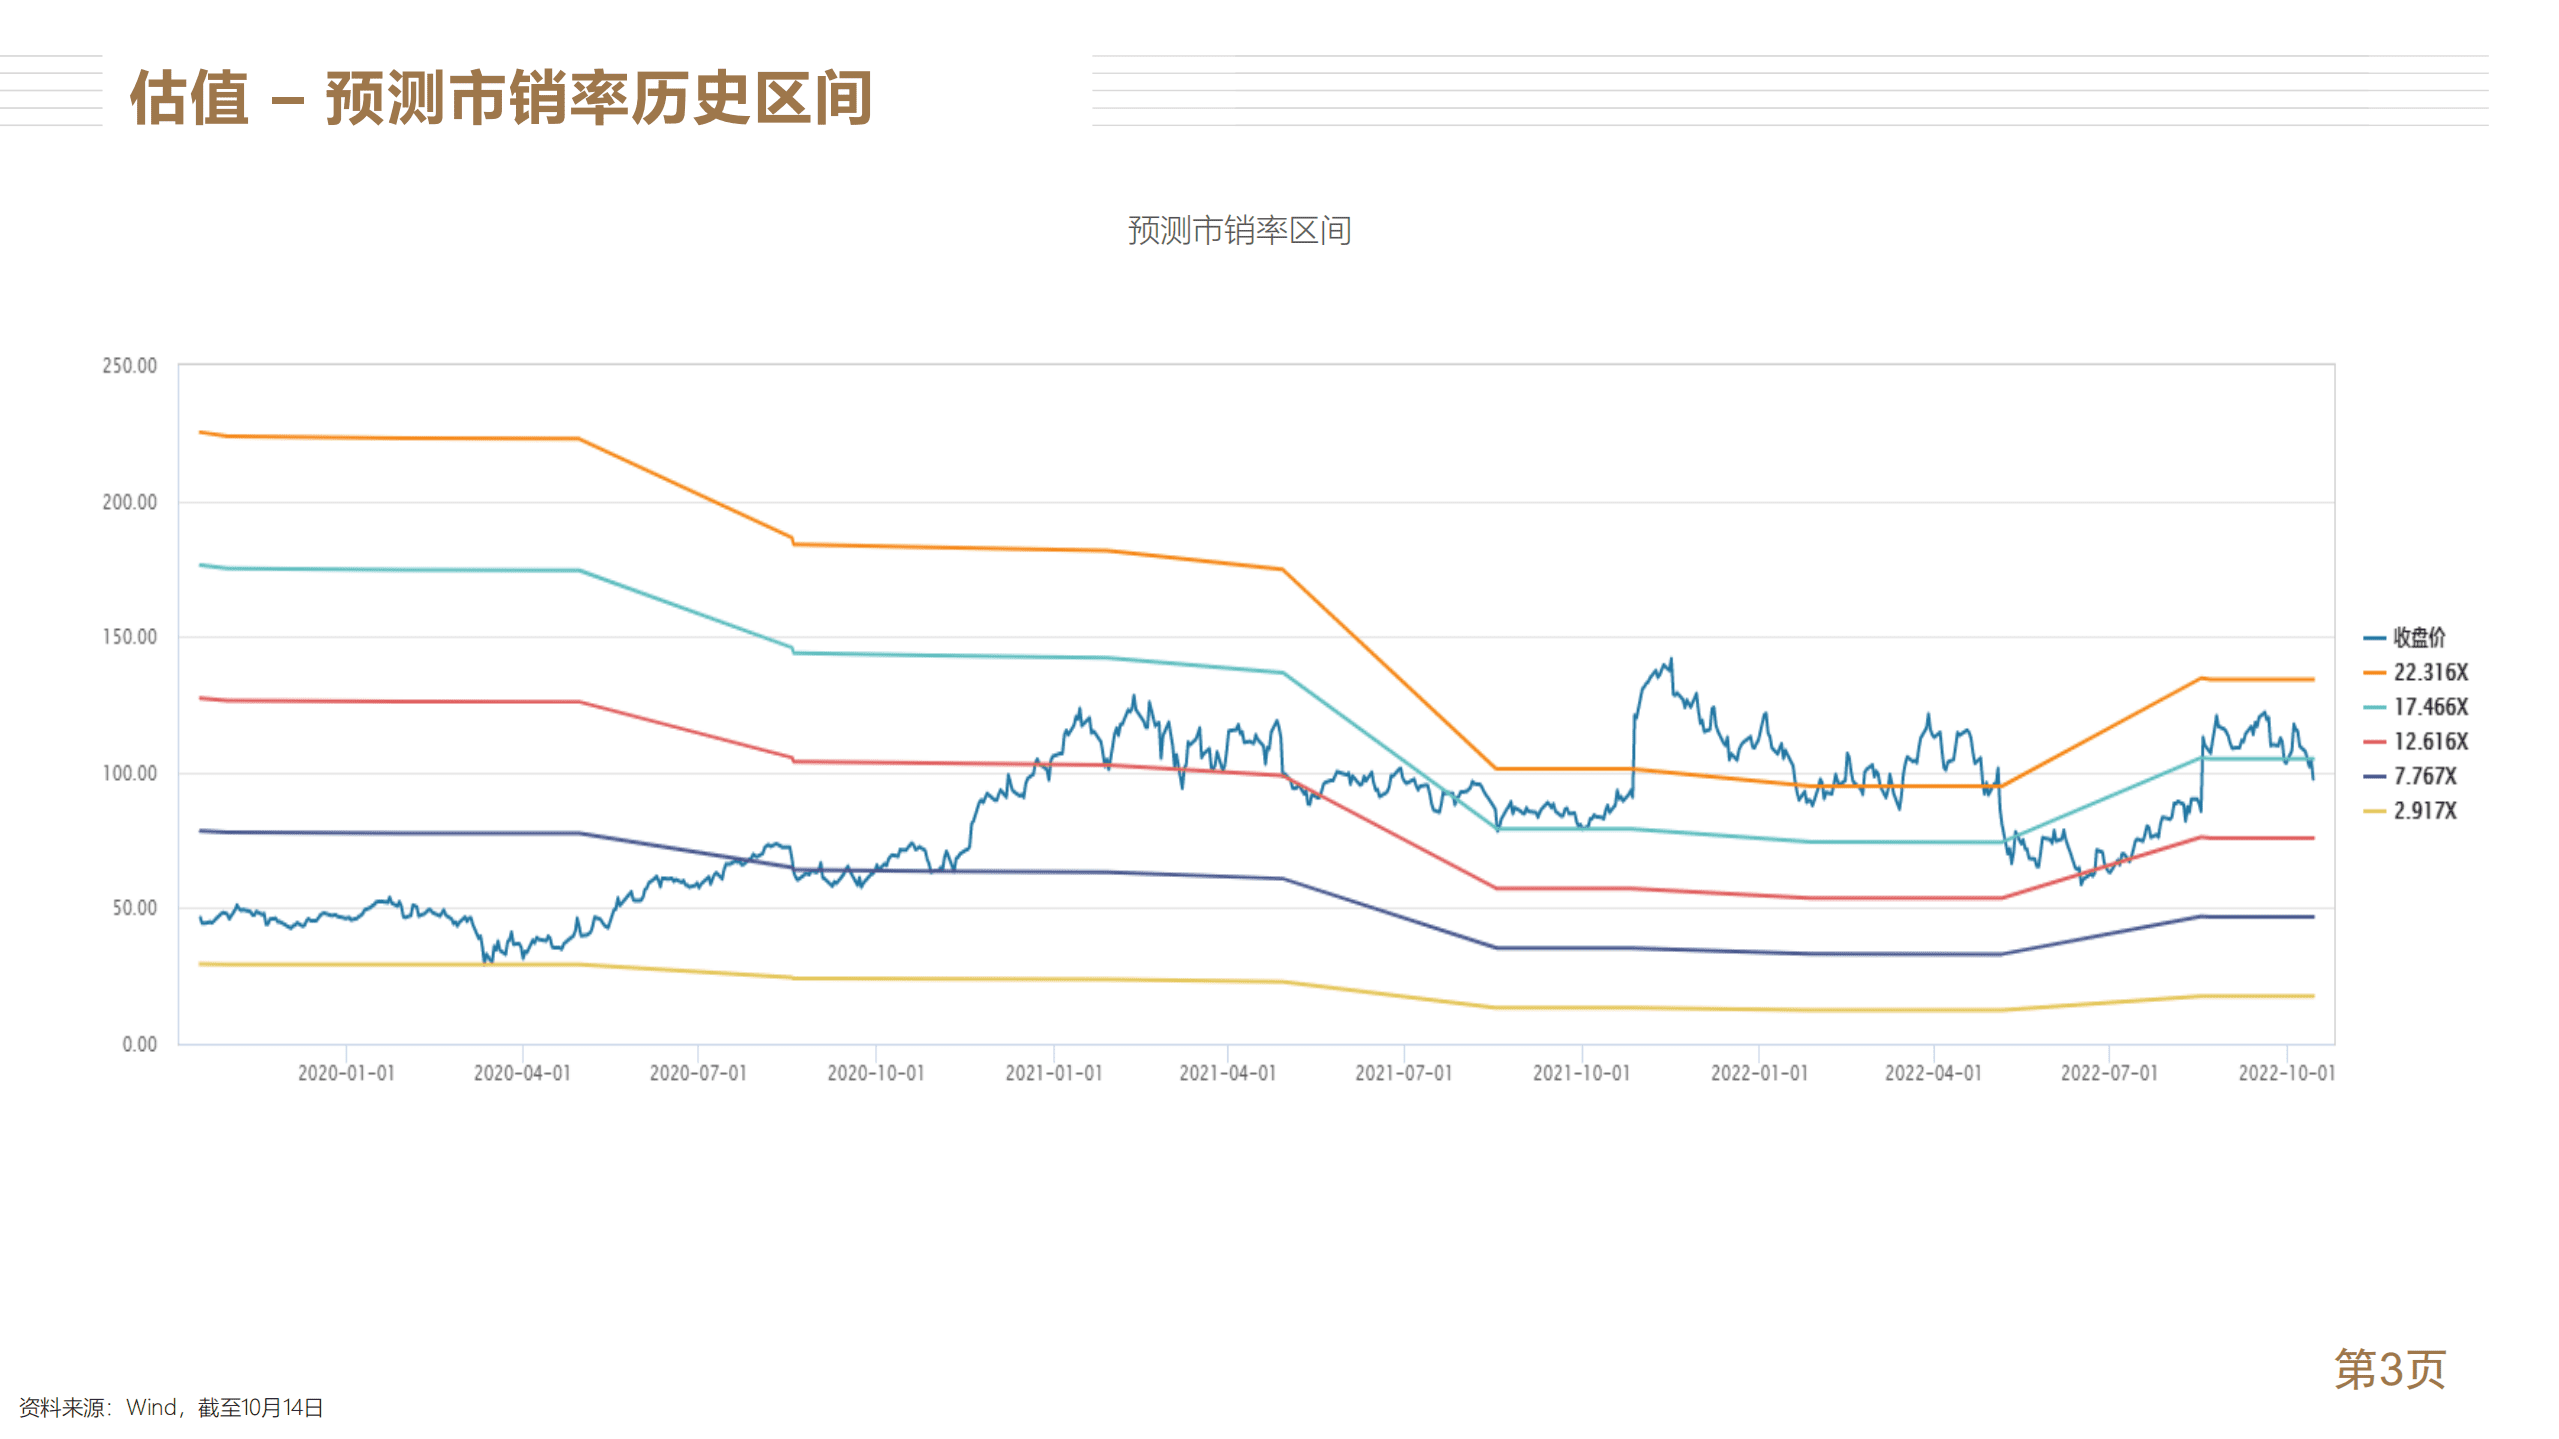
Task: Hide the 7.767X legend series
Action: (x=2424, y=776)
